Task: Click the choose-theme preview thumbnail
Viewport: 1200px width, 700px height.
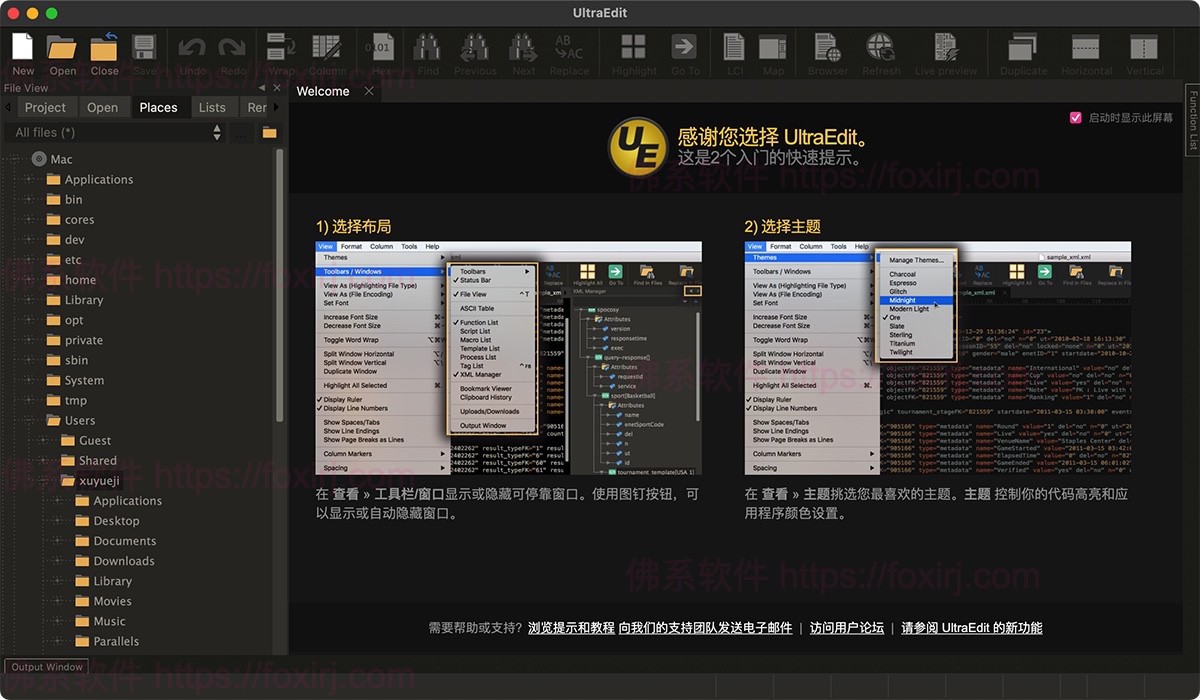Action: pos(937,358)
